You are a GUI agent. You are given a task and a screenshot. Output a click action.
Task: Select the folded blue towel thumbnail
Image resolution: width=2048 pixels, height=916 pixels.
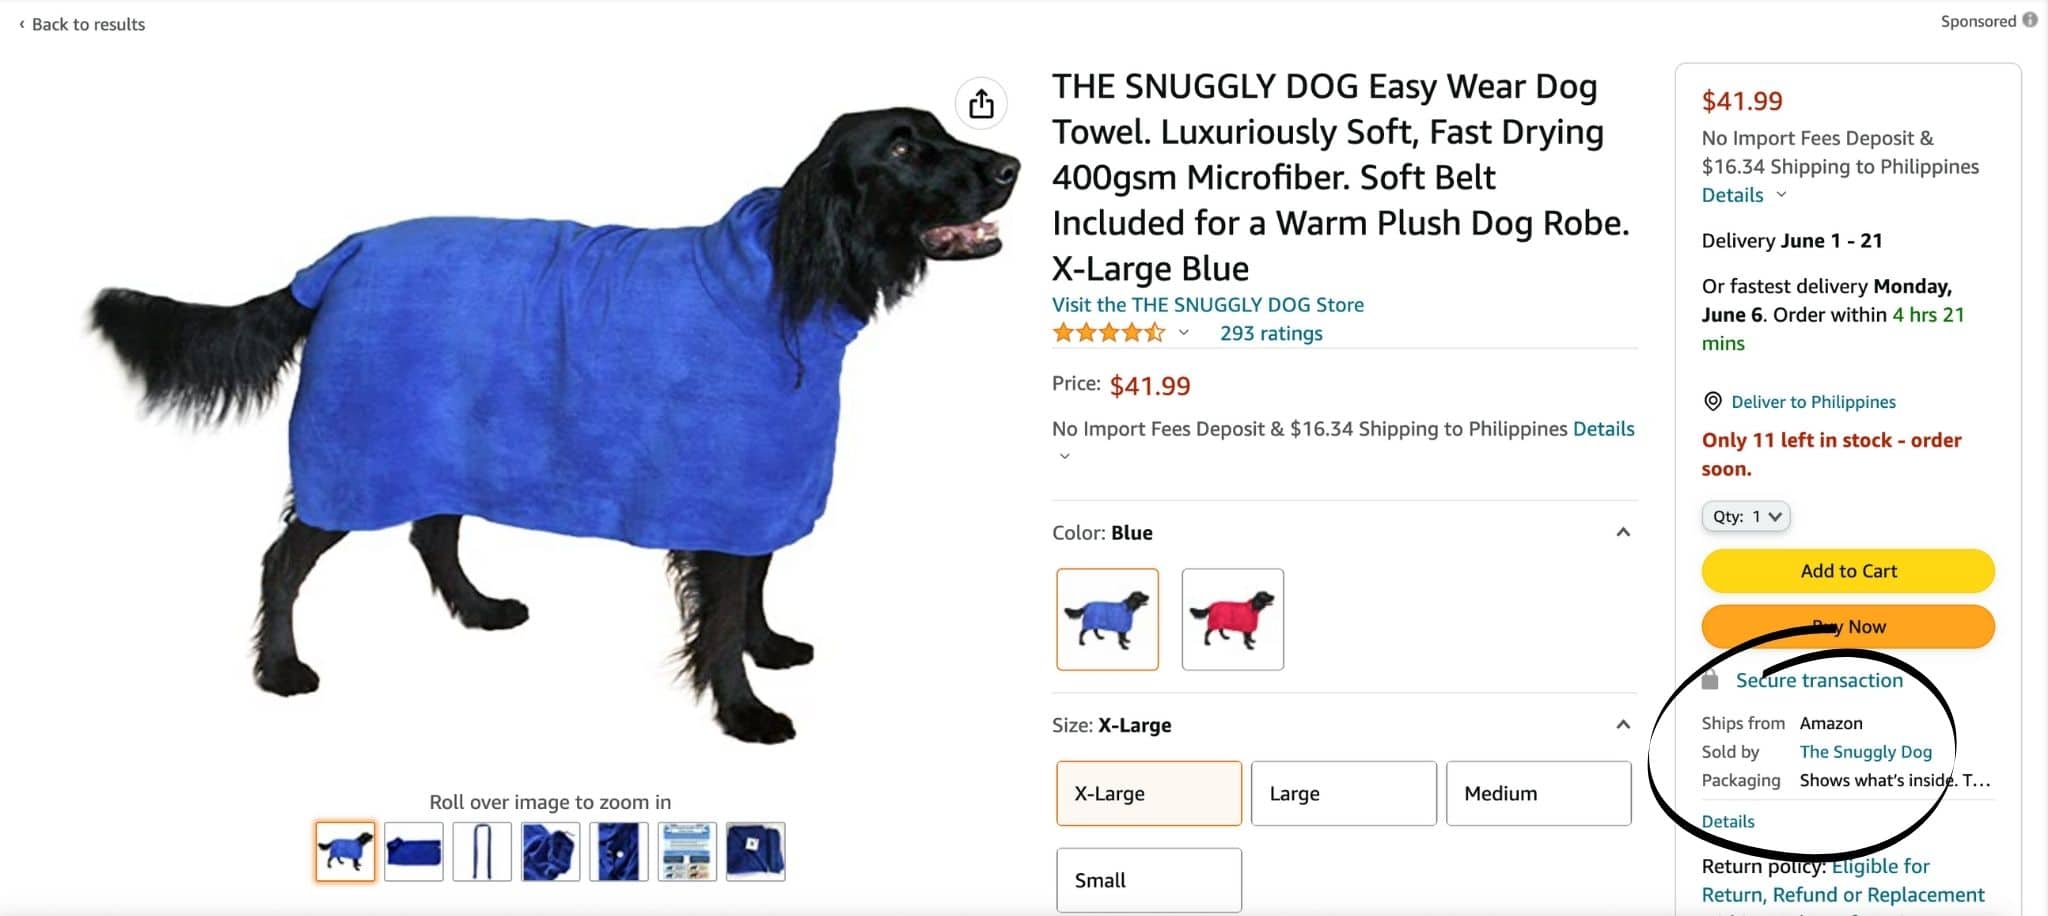413,852
